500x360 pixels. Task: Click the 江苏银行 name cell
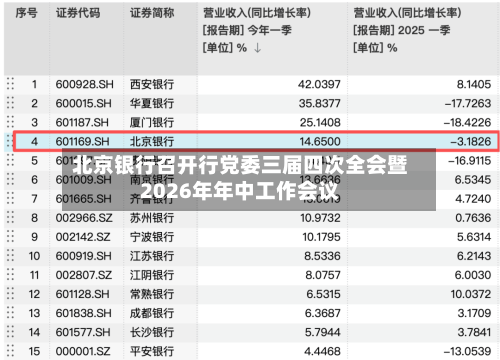click(x=152, y=256)
